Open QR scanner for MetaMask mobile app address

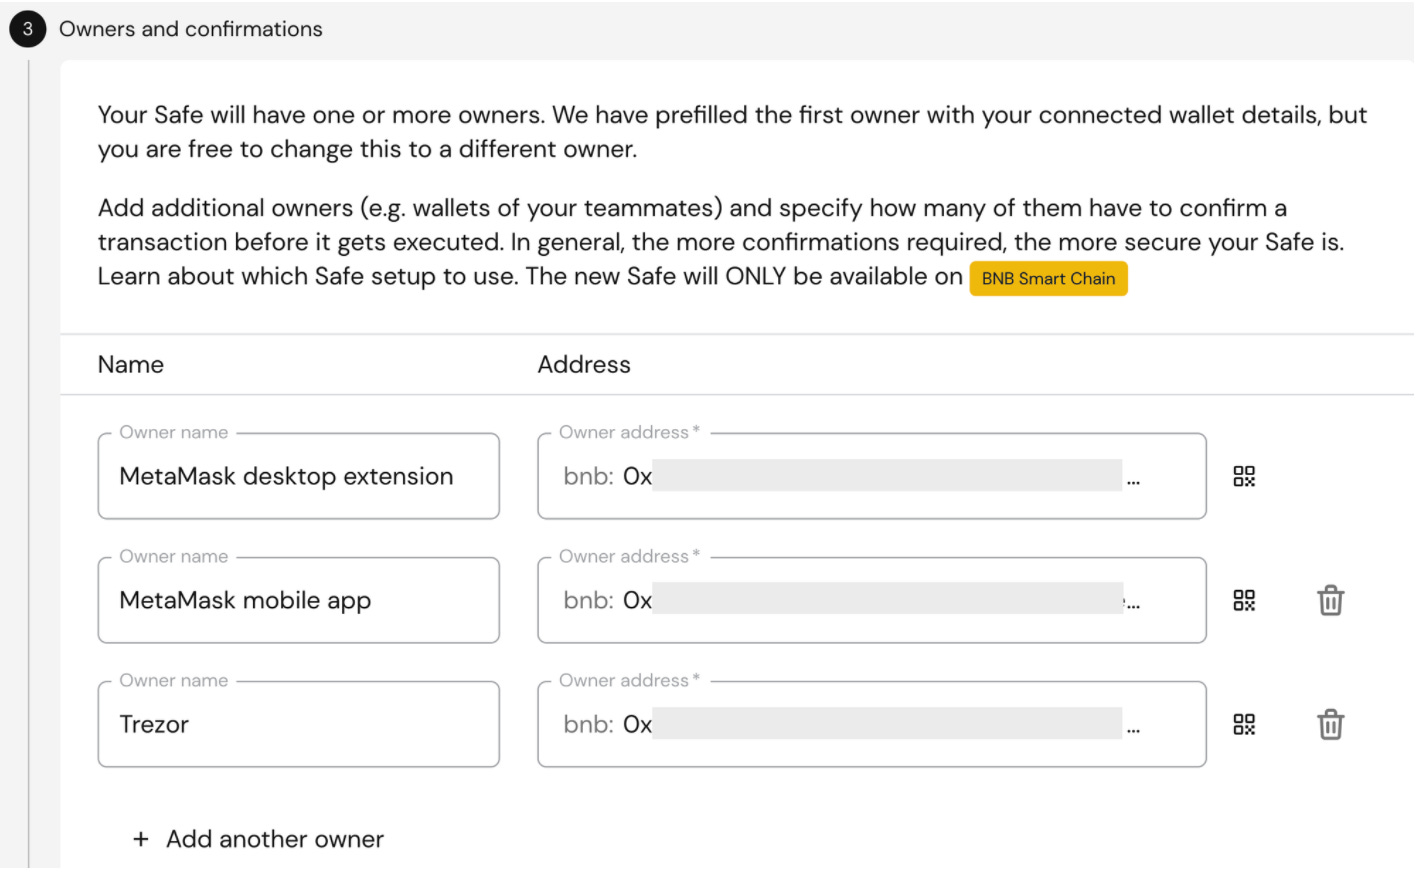point(1243,601)
